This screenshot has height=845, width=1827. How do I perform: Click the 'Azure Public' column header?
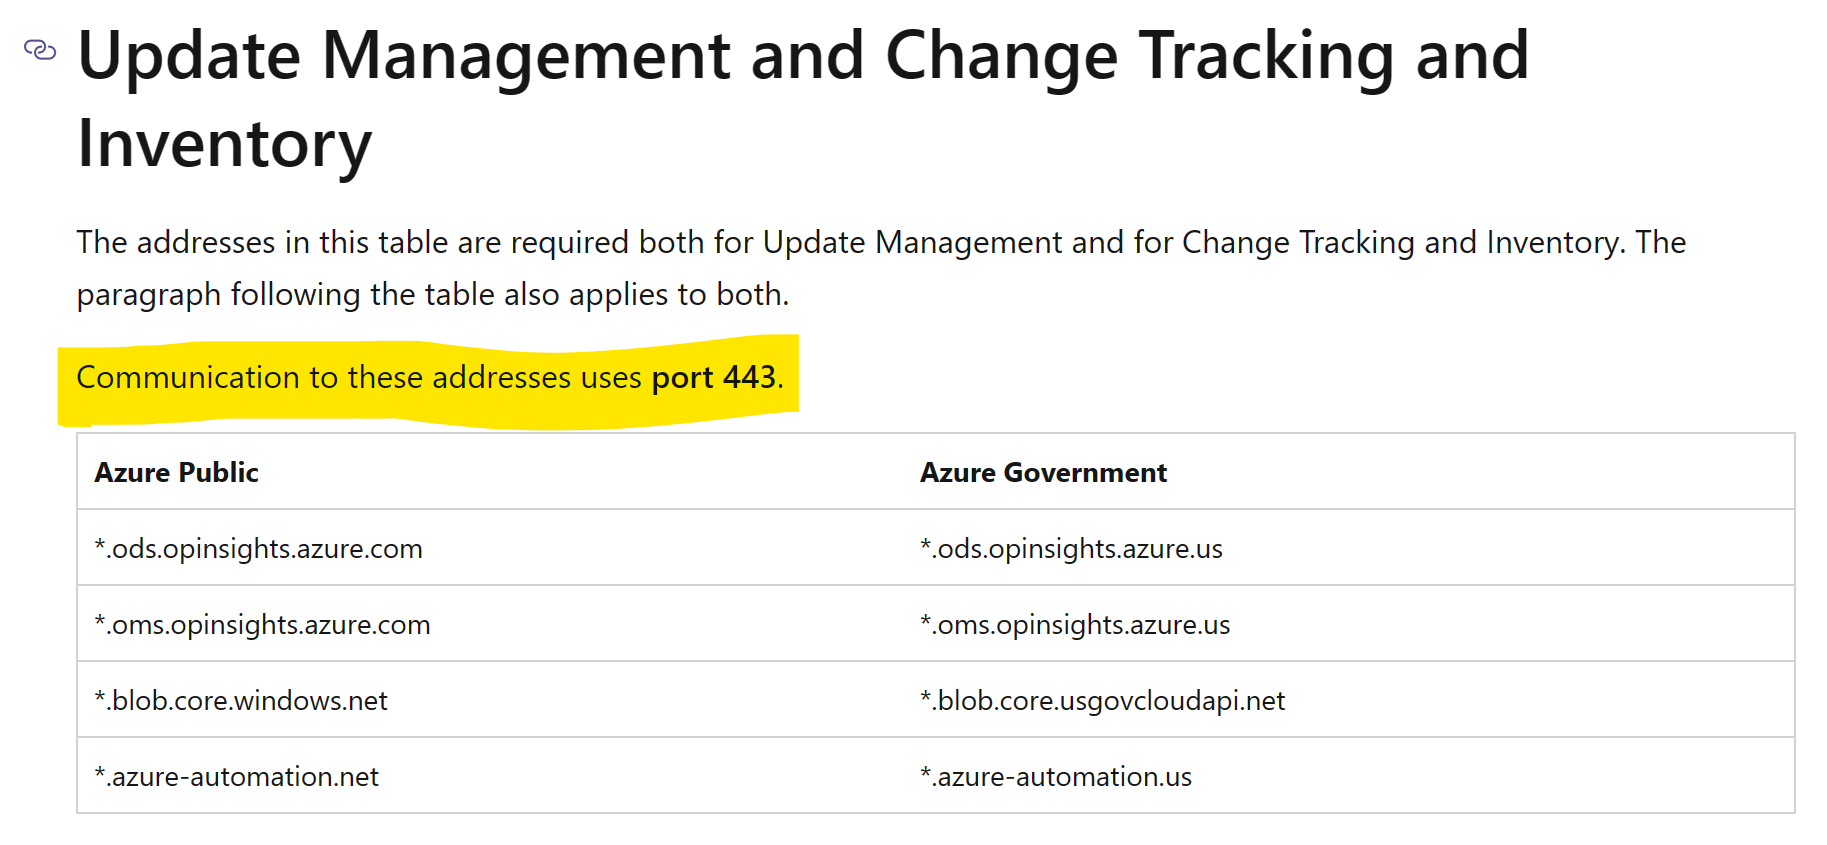[176, 472]
